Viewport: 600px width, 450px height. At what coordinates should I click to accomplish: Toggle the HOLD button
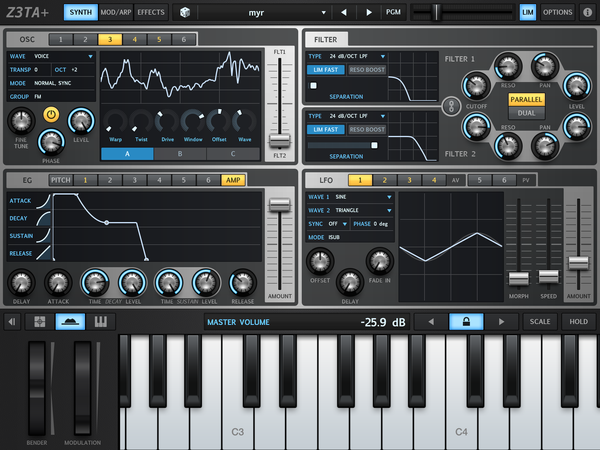click(x=578, y=322)
